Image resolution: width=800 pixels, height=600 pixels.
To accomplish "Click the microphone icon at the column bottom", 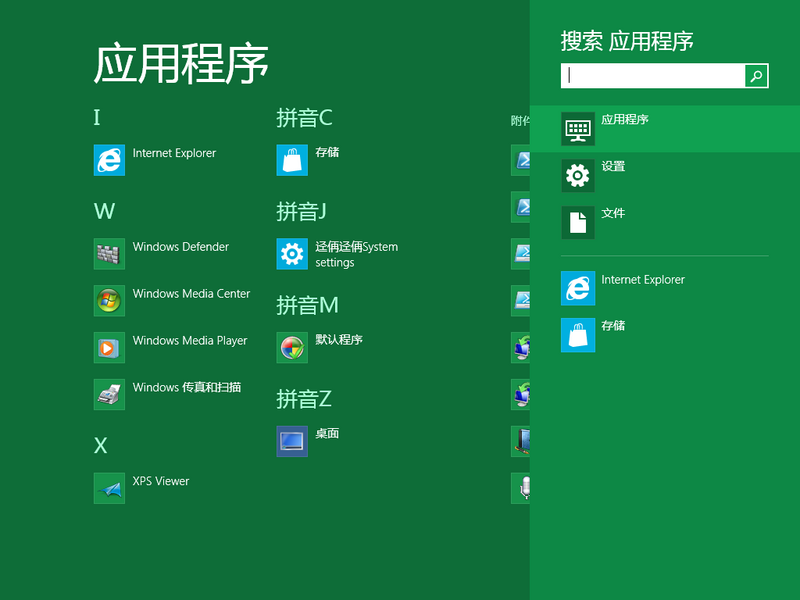I will point(520,488).
